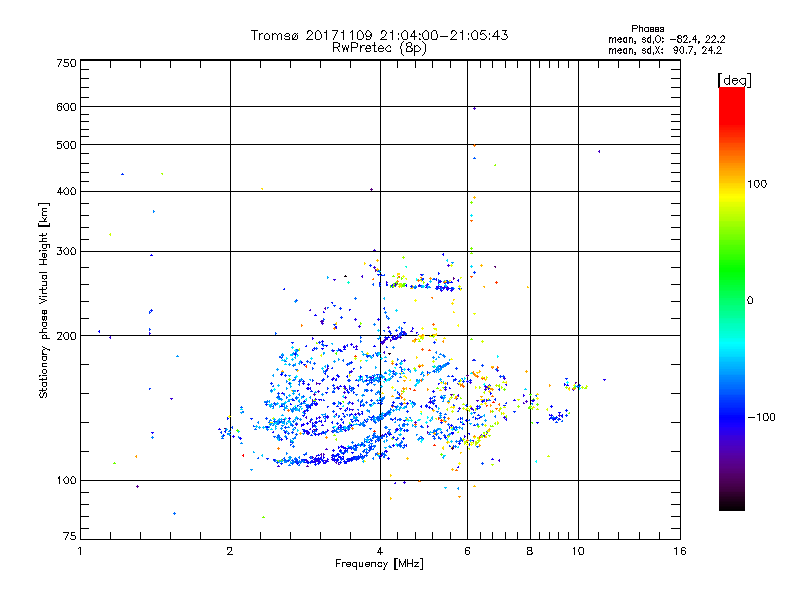The image size is (800, 600).
Task: Click the '[deg]' colorbar unit label
Action: [x=734, y=80]
